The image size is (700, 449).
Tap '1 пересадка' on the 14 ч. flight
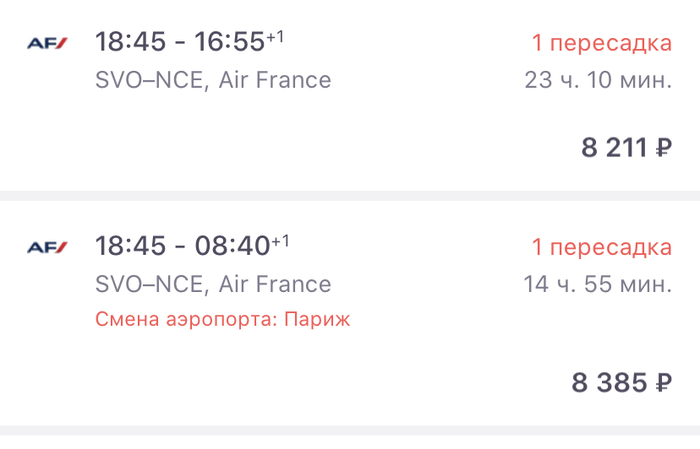coord(602,247)
